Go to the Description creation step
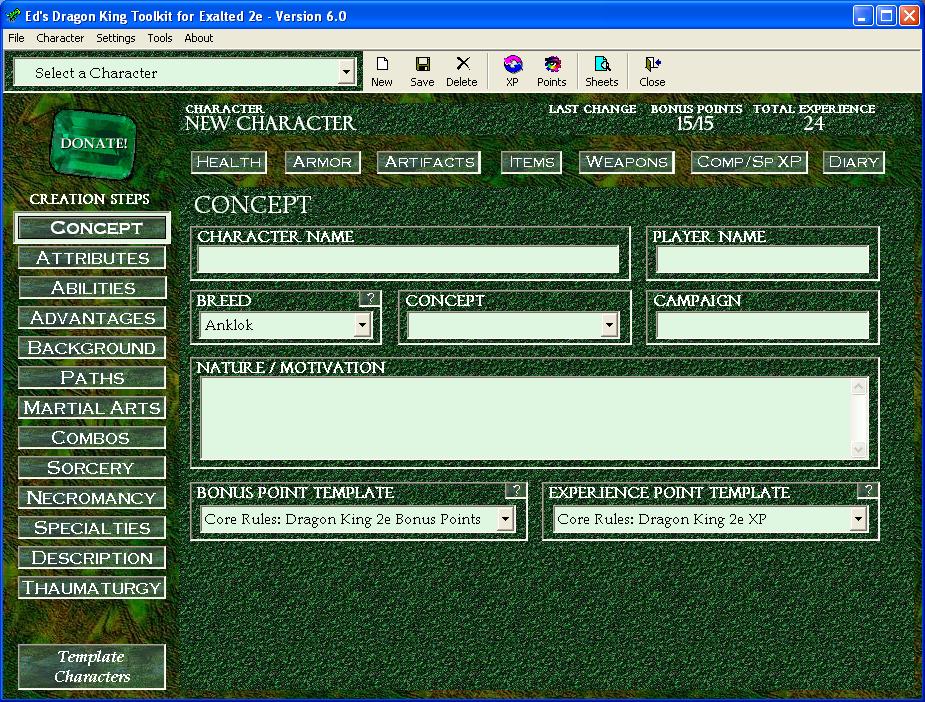Screen dimensions: 925x702 pos(92,558)
